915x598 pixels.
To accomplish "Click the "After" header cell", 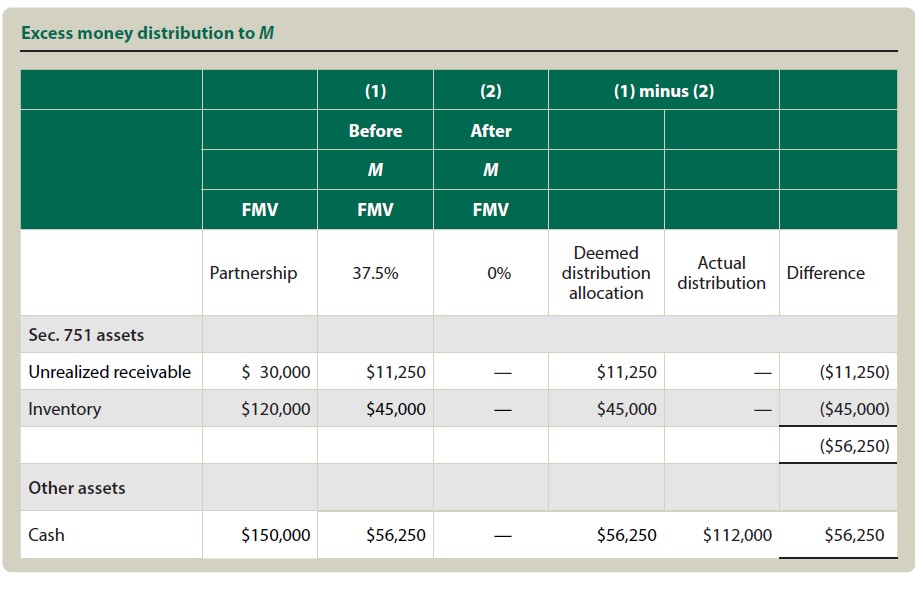I will [490, 131].
